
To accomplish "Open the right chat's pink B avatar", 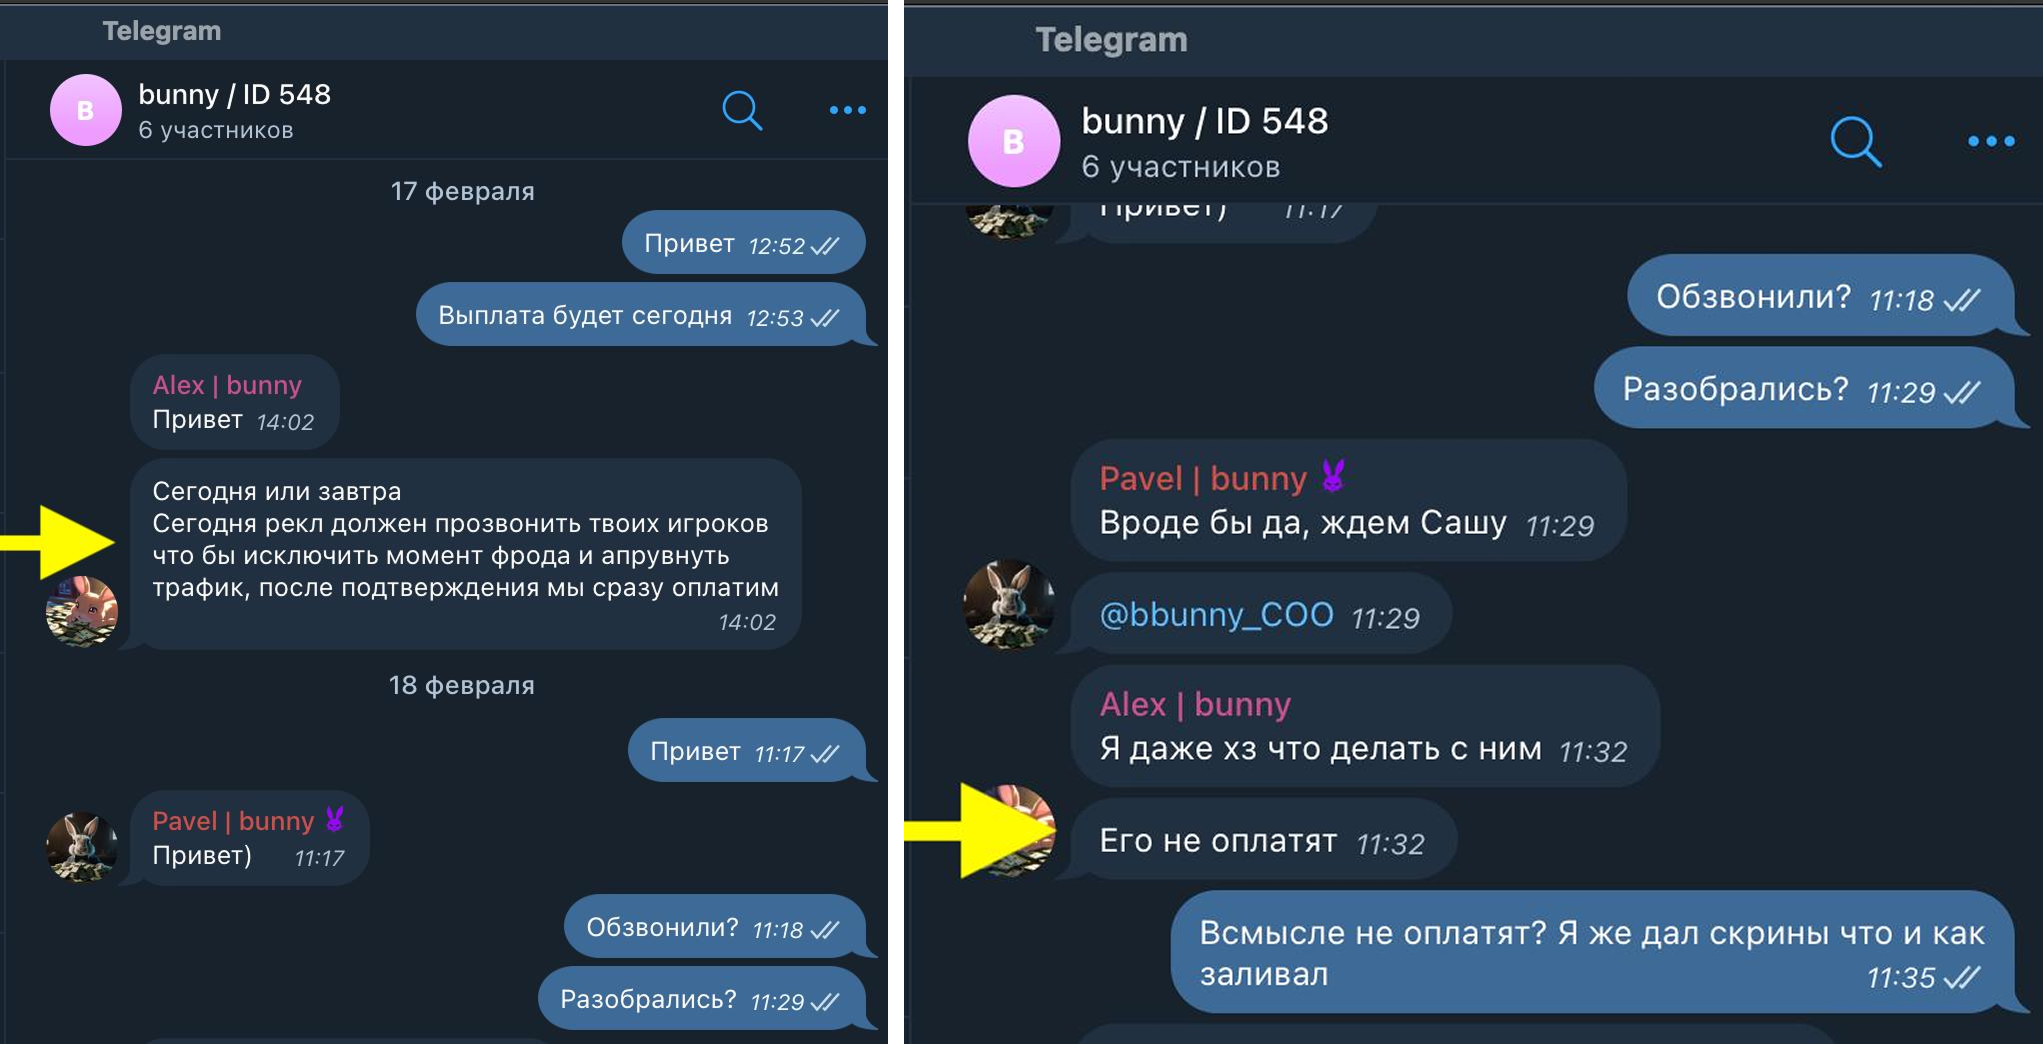I will tap(1014, 141).
